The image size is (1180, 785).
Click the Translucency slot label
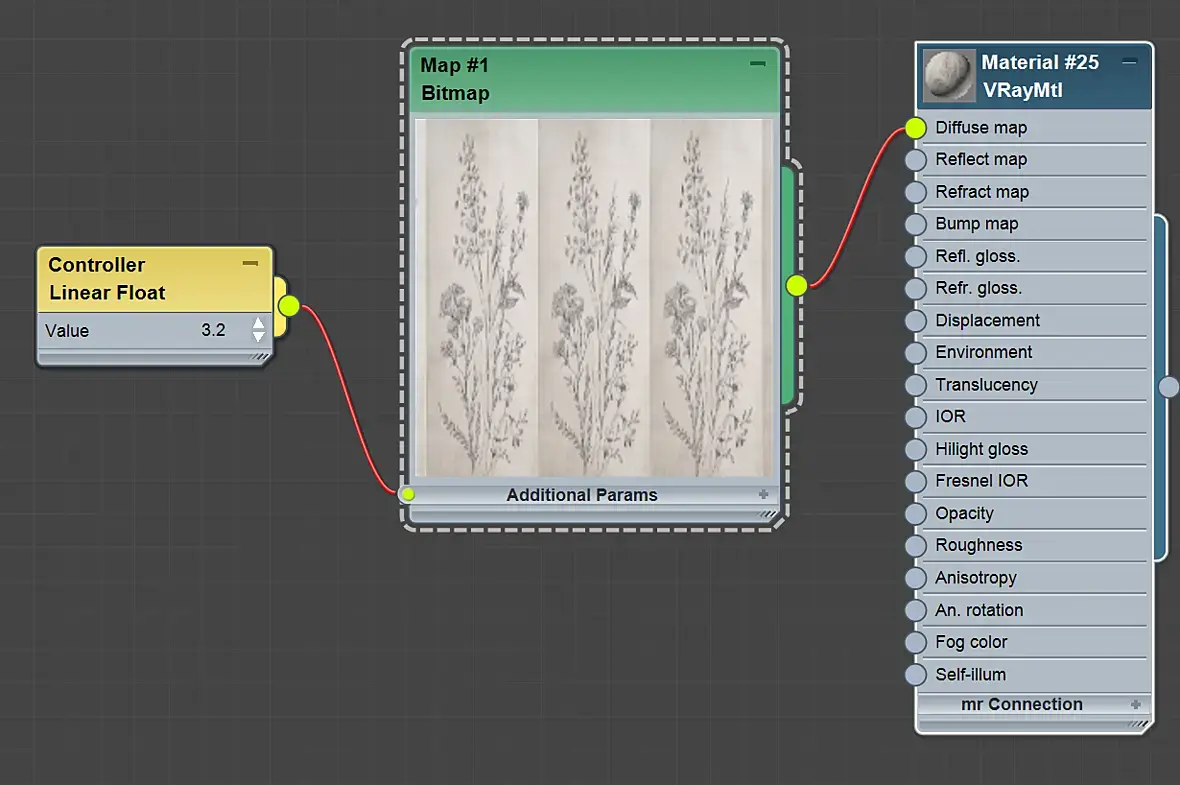[987, 385]
